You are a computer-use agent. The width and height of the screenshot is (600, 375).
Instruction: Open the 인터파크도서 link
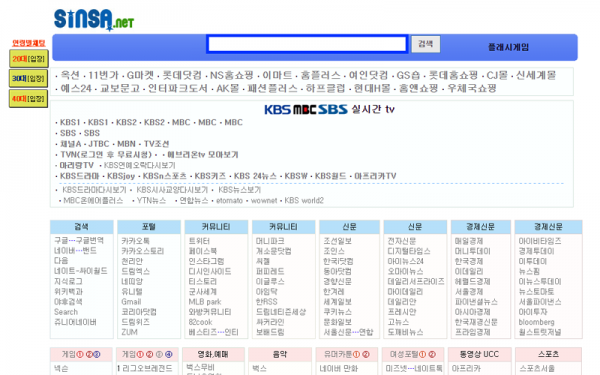point(178,88)
